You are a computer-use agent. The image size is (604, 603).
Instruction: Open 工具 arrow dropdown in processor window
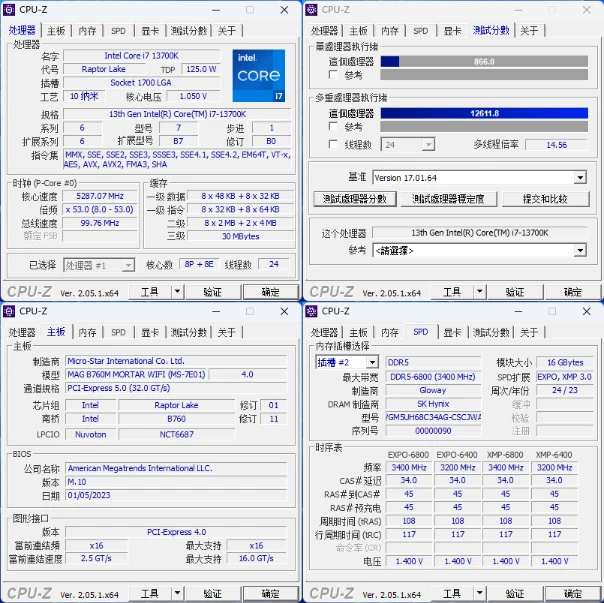tap(177, 292)
